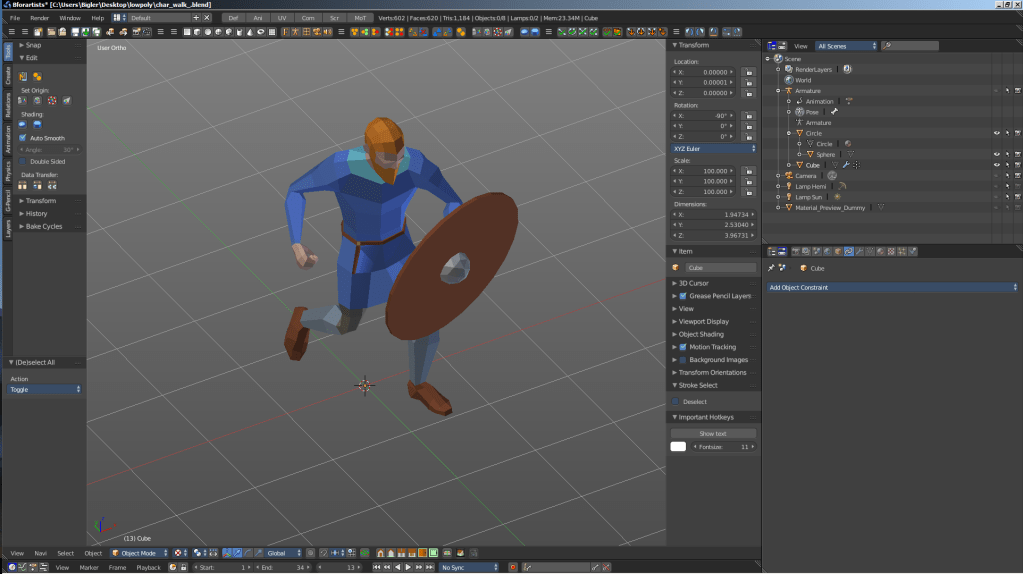Hide the Sphere object using its eye icon
The height and width of the screenshot is (574, 1023).
coord(996,154)
